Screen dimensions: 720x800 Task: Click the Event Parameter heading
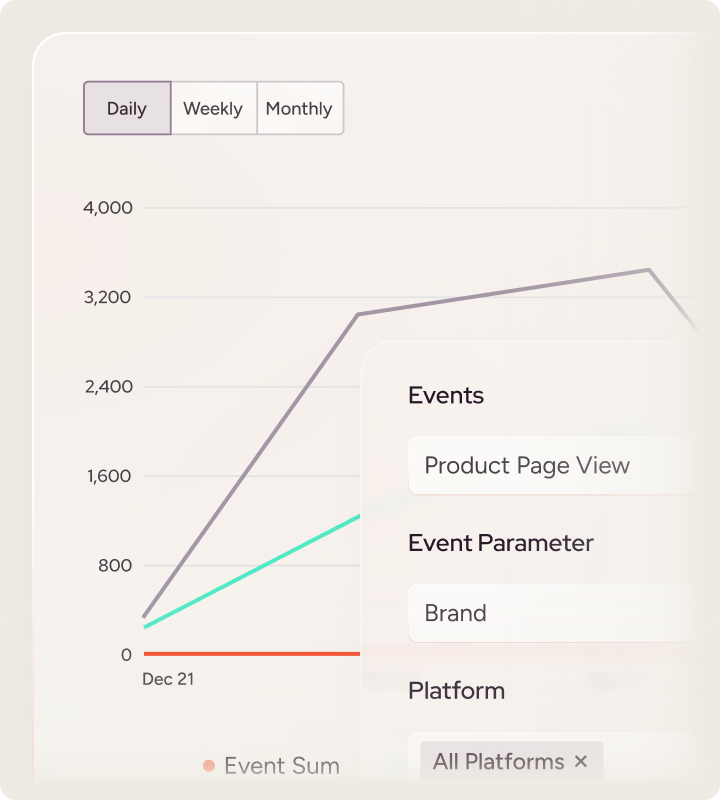pos(501,543)
